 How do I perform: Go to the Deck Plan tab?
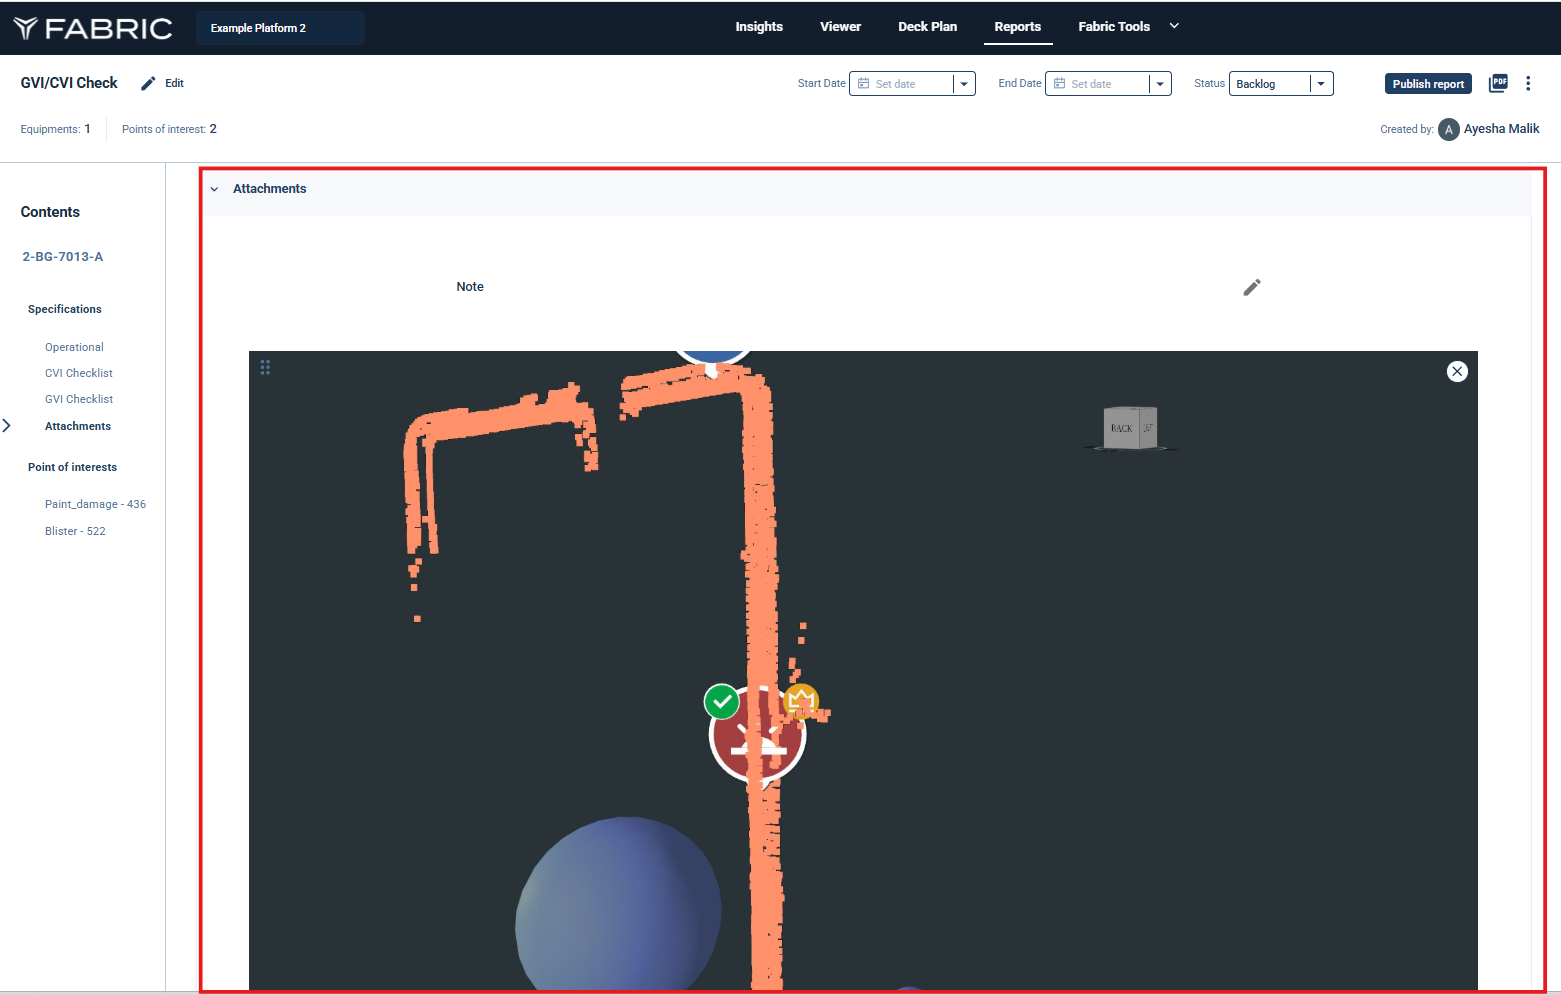(x=927, y=27)
